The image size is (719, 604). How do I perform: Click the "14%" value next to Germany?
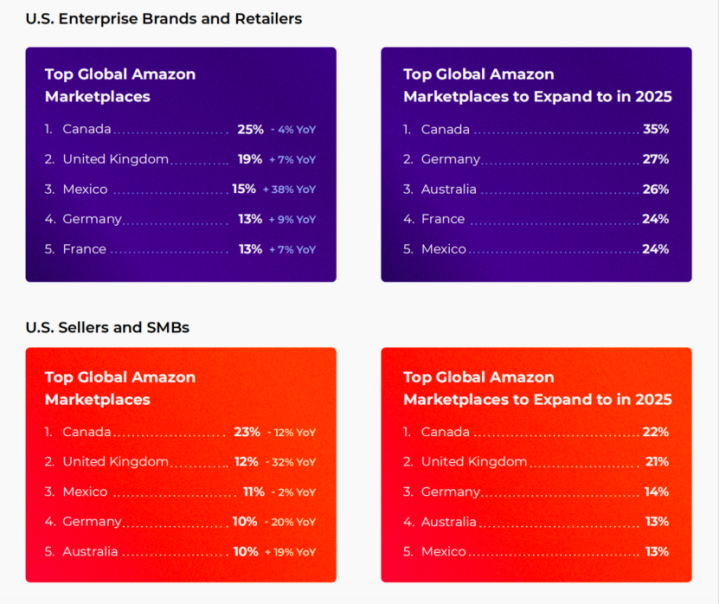coord(656,492)
